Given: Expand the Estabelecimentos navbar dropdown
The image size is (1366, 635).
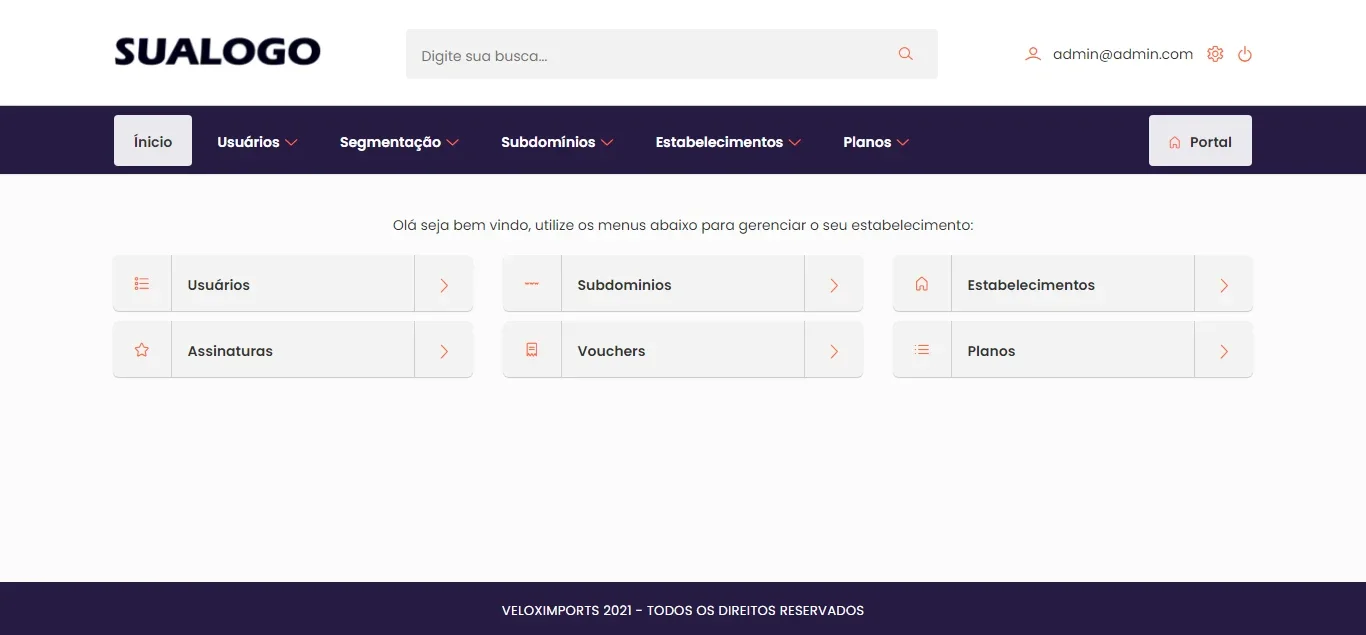Looking at the screenshot, I should point(728,142).
